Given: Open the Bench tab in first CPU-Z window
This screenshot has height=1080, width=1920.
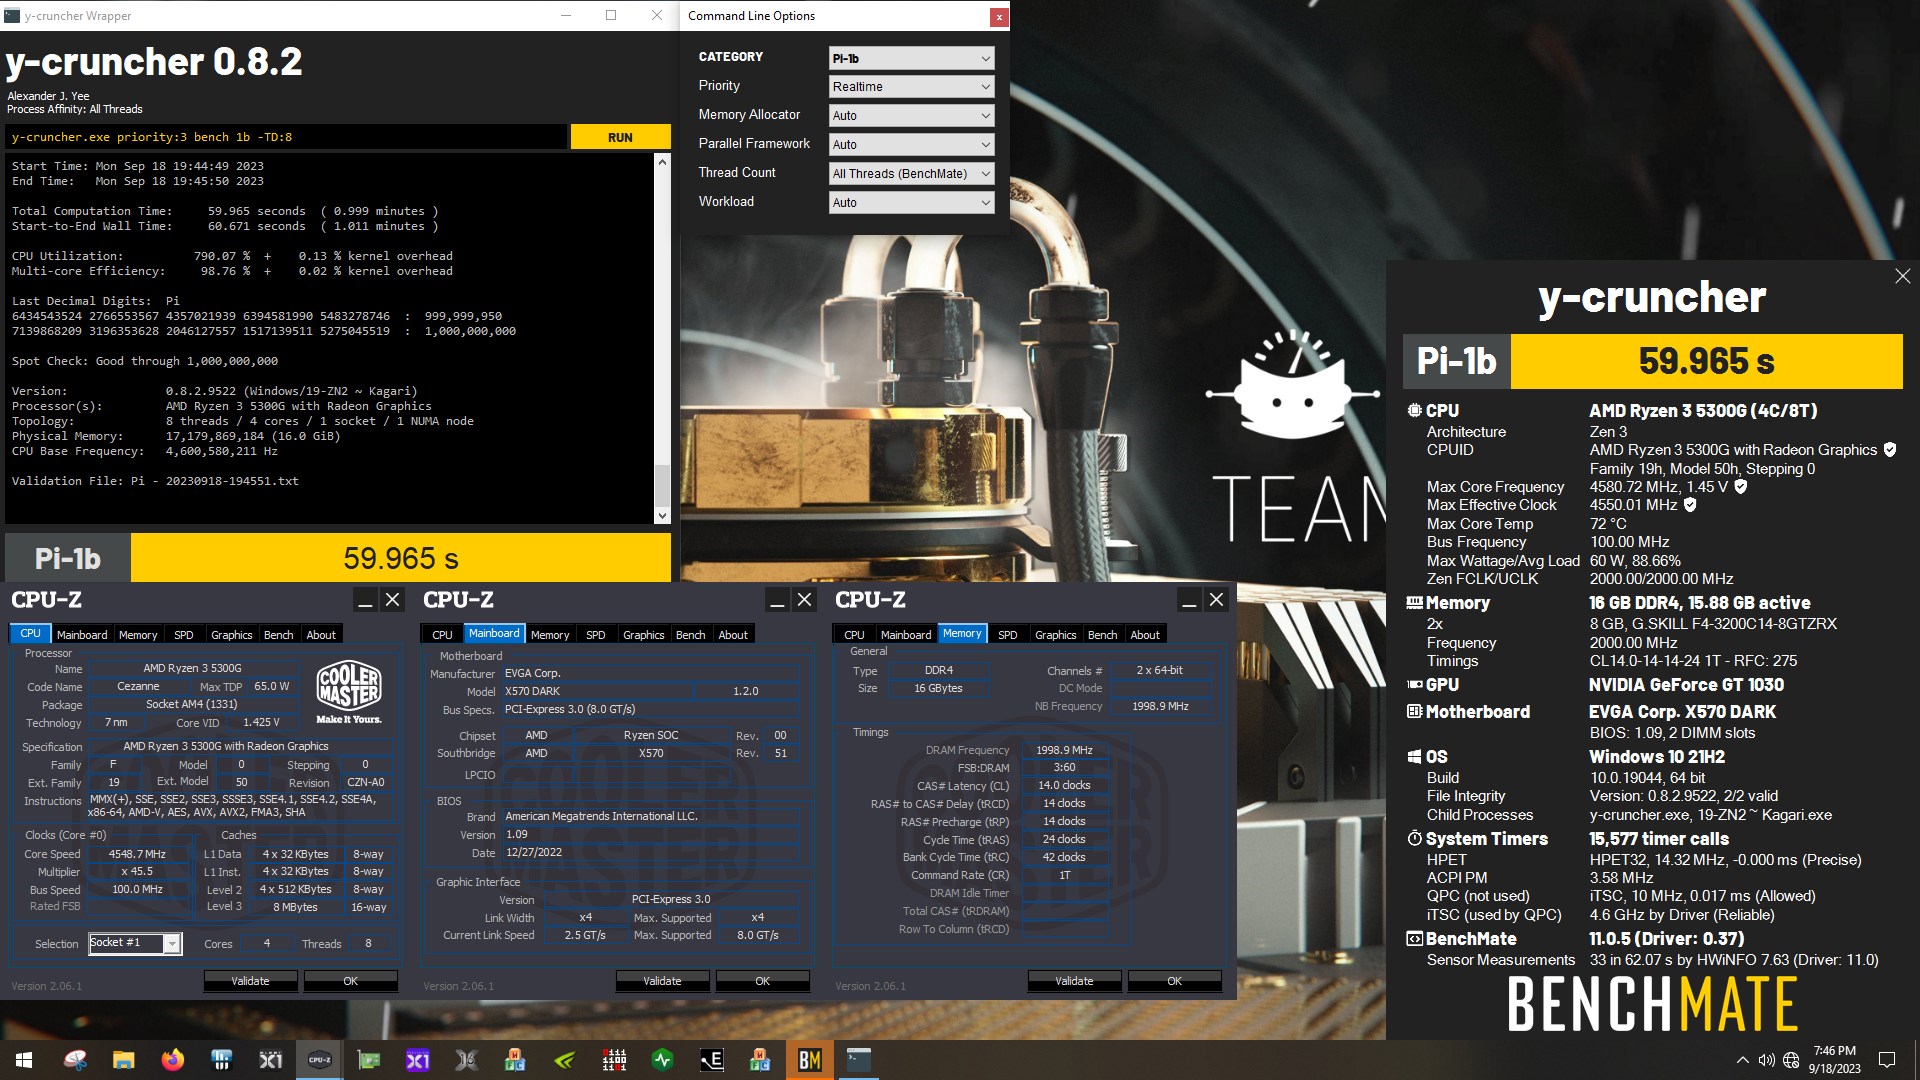Looking at the screenshot, I should point(278,635).
